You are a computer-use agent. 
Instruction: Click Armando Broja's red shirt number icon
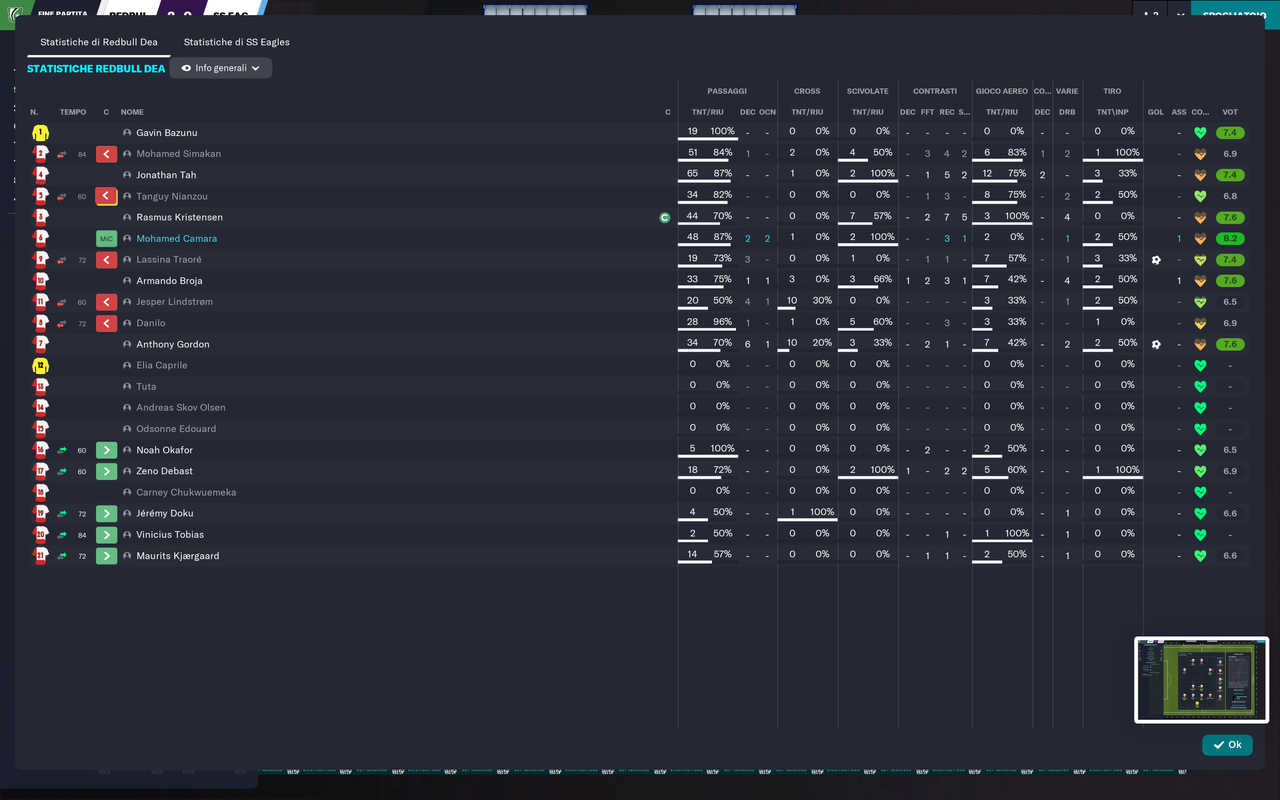coord(40,281)
